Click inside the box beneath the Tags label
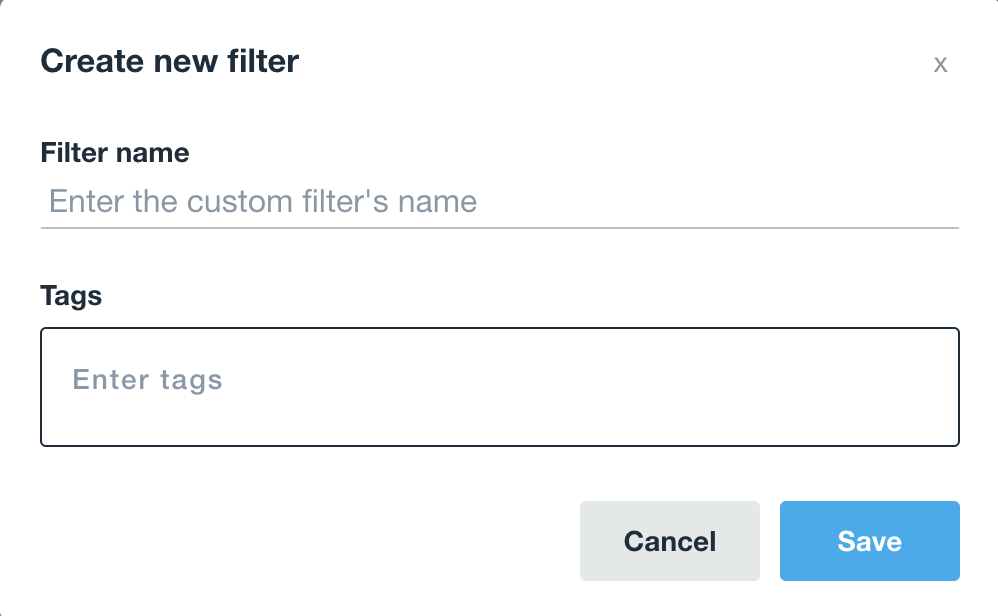Image resolution: width=998 pixels, height=616 pixels. coord(499,386)
